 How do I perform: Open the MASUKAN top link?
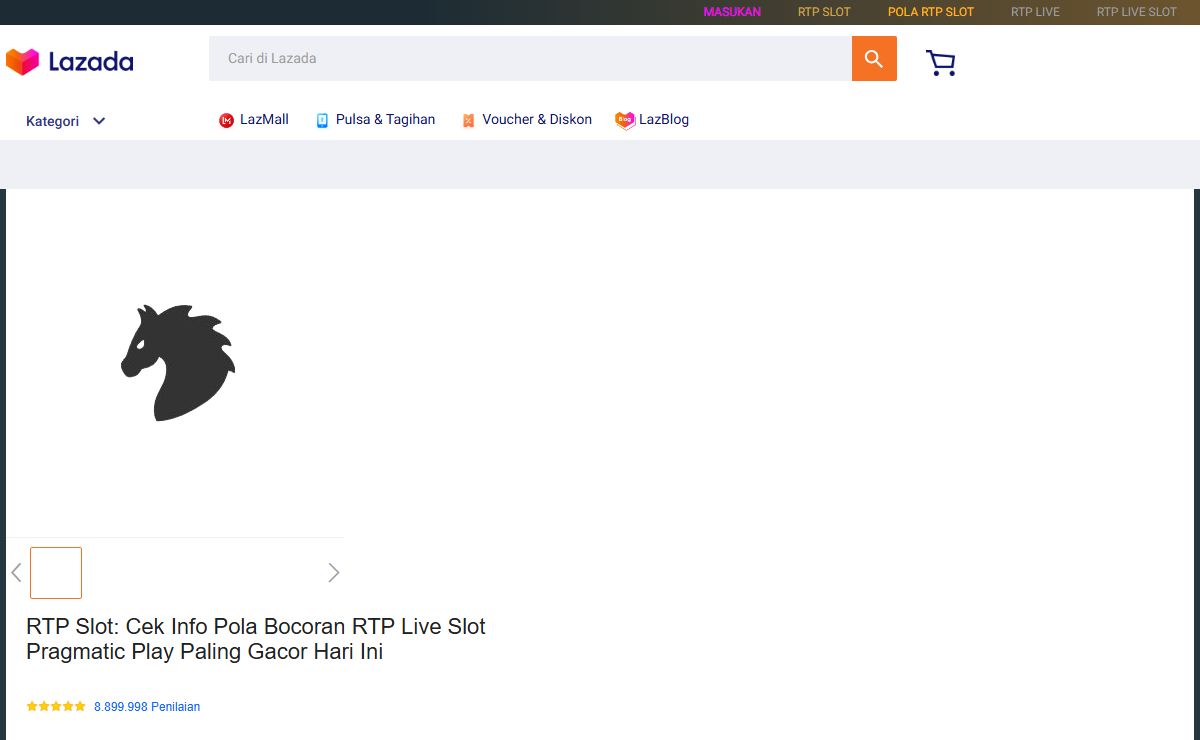click(x=732, y=12)
